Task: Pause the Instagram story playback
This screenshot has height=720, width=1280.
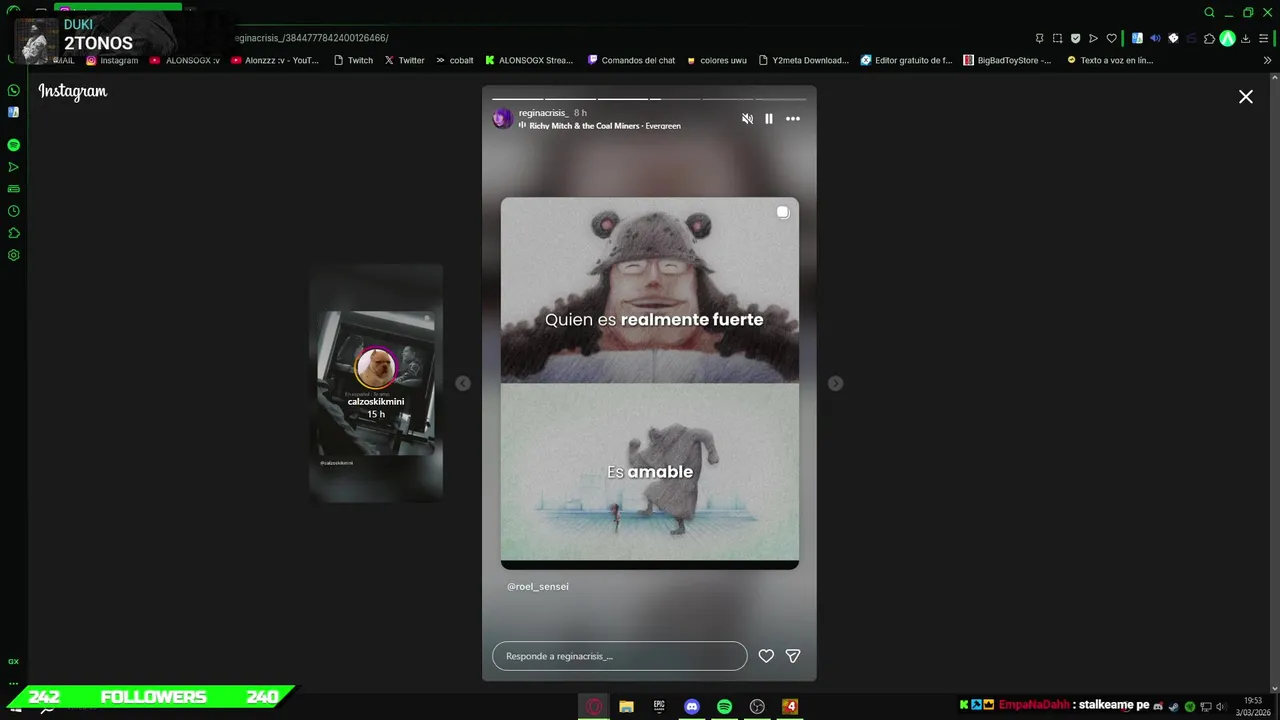Action: (x=769, y=119)
